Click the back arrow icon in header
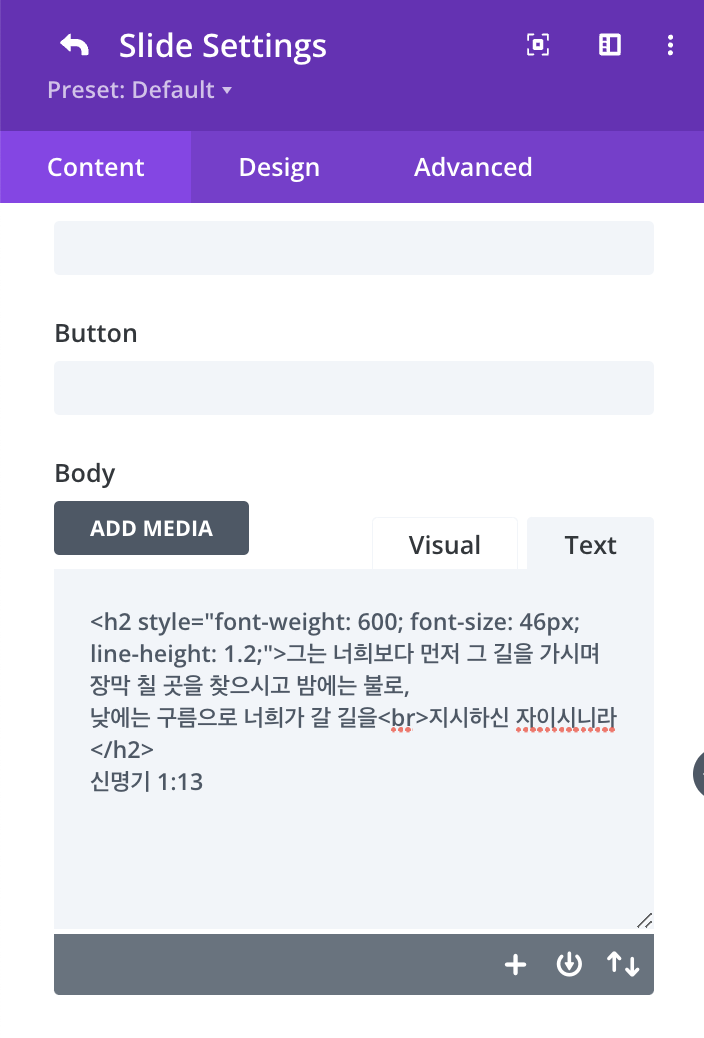 [74, 45]
